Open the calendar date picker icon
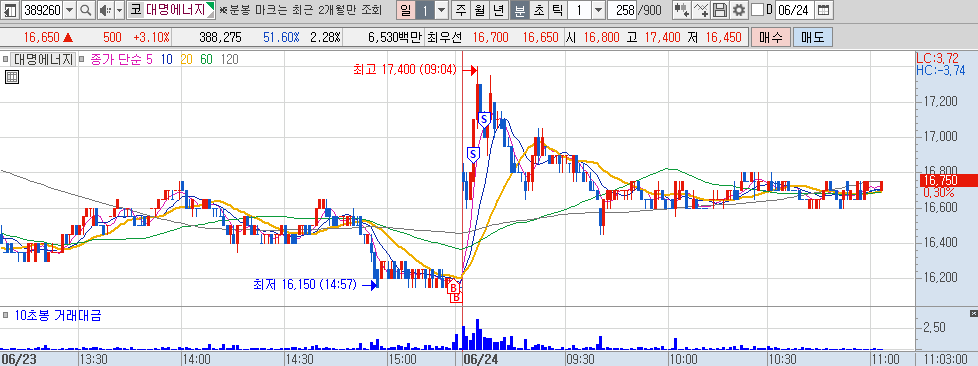Viewport: 978px width, 366px height. (824, 9)
